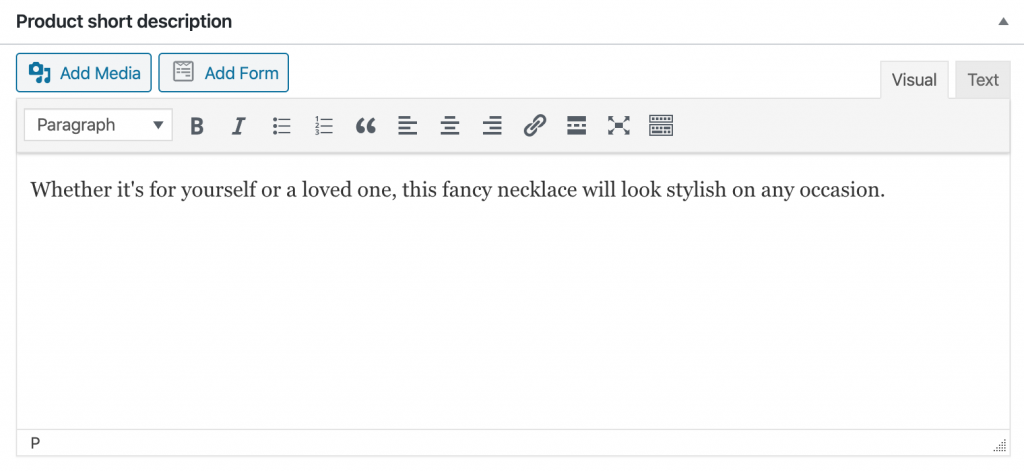Click the Add Media button
The image size is (1024, 471).
click(84, 73)
